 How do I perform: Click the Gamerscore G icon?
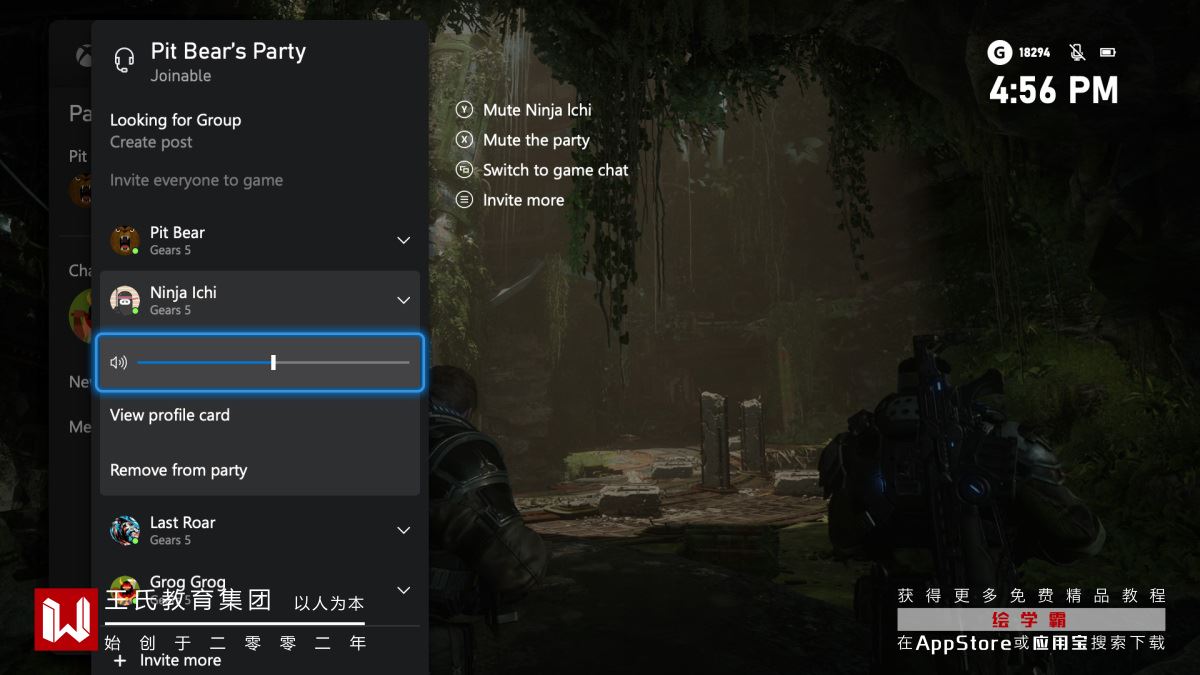coord(999,52)
